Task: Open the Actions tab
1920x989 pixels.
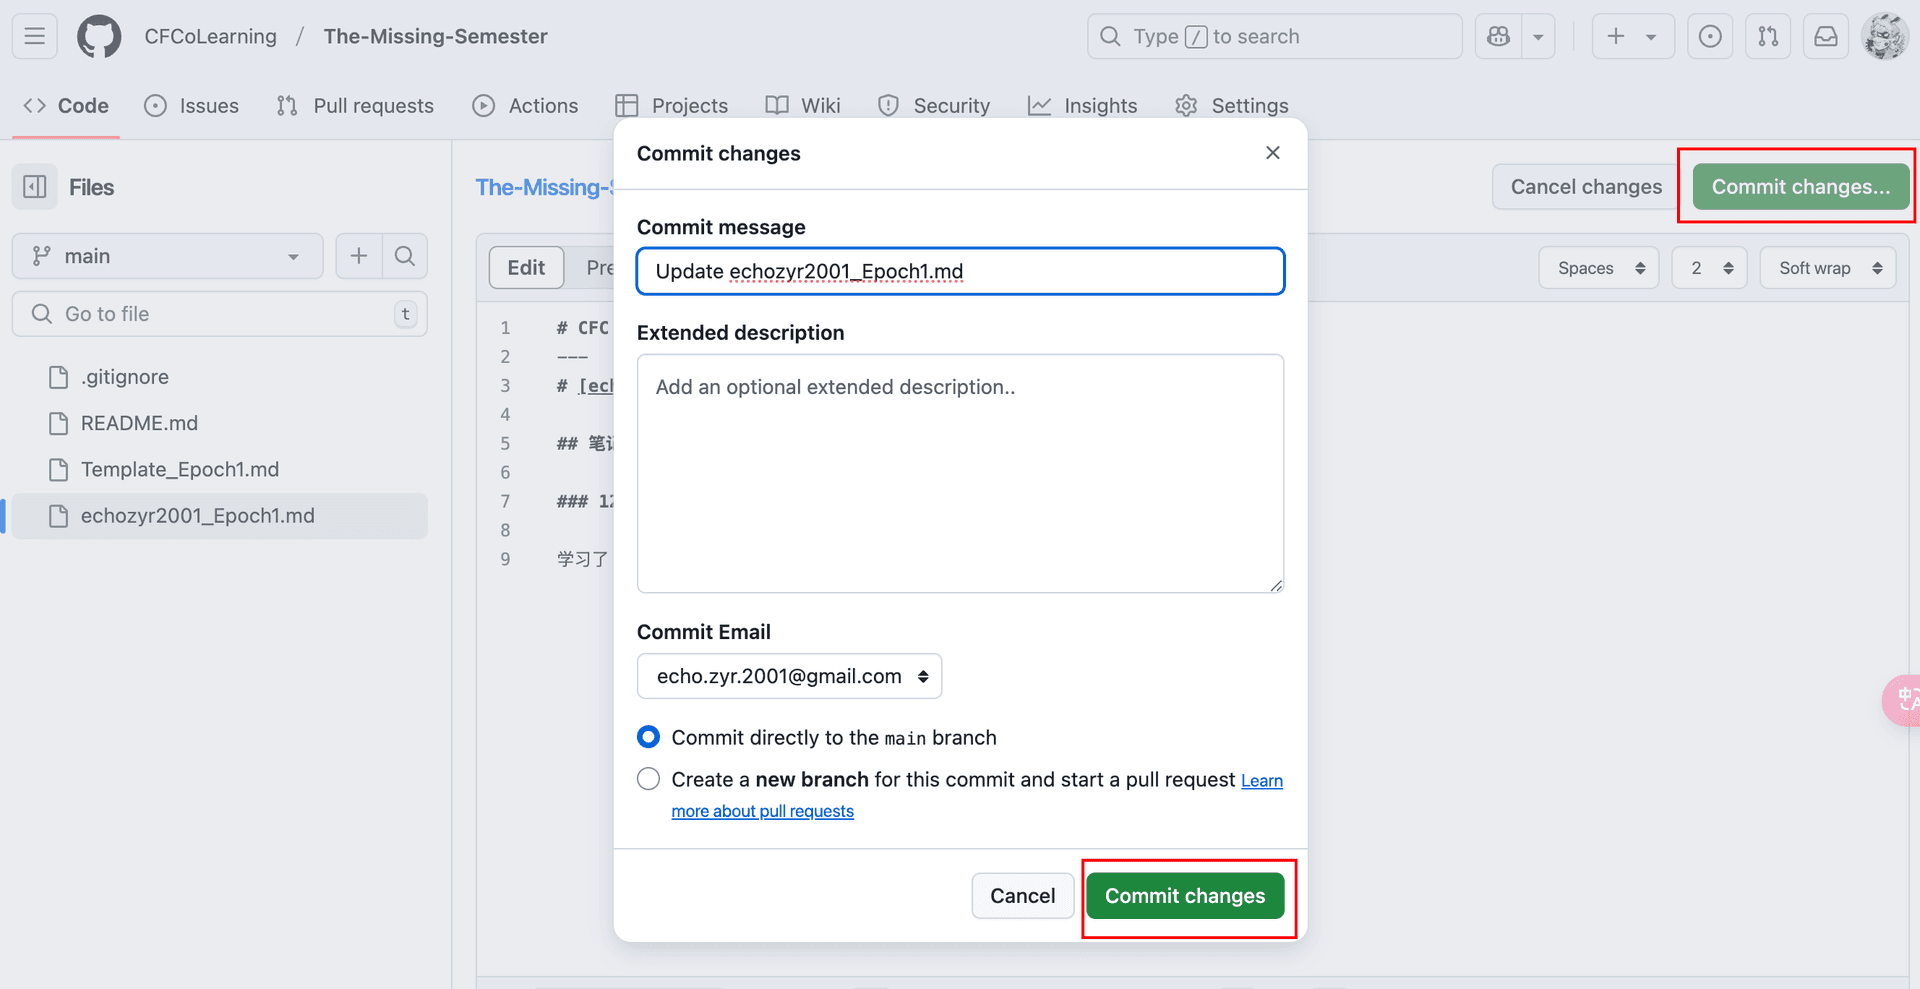Action: (x=526, y=106)
